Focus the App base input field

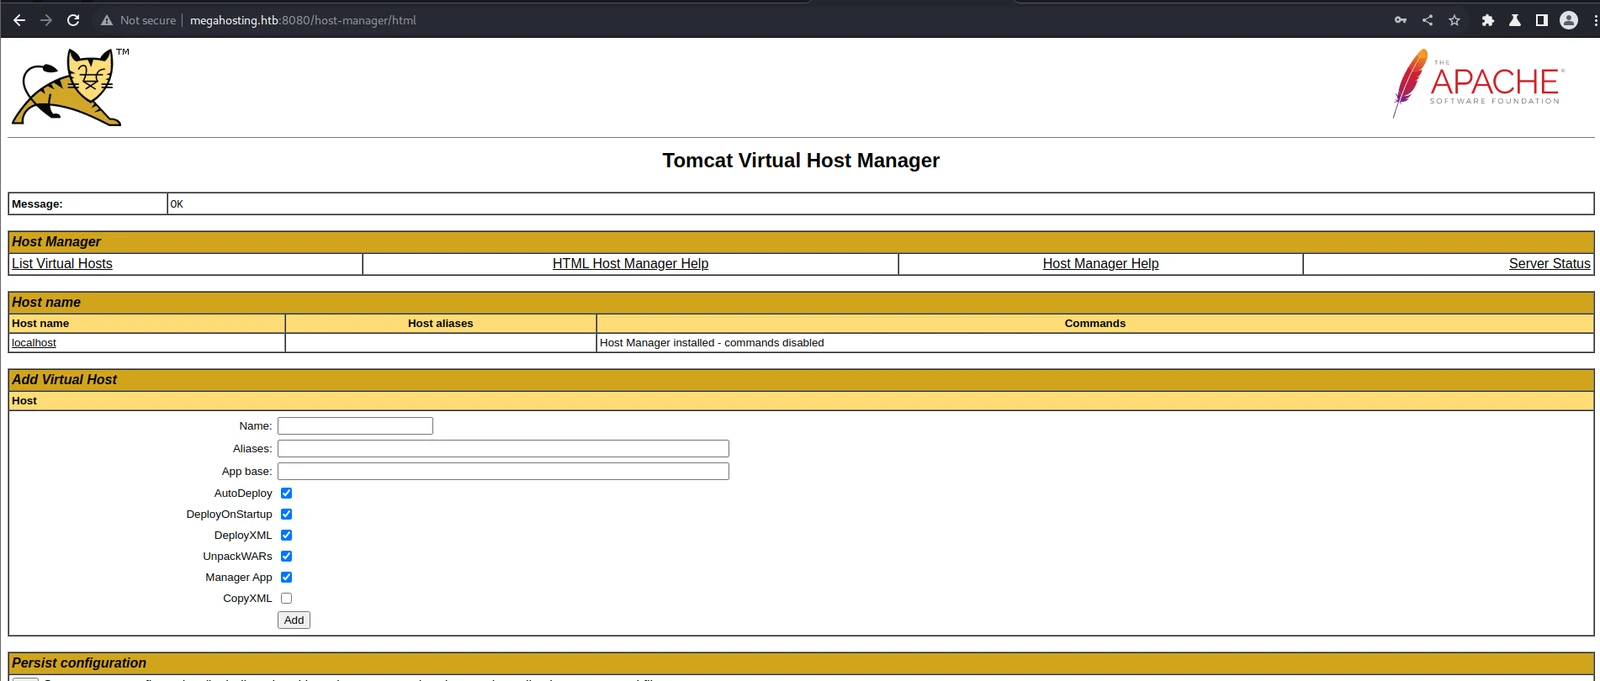coord(503,471)
